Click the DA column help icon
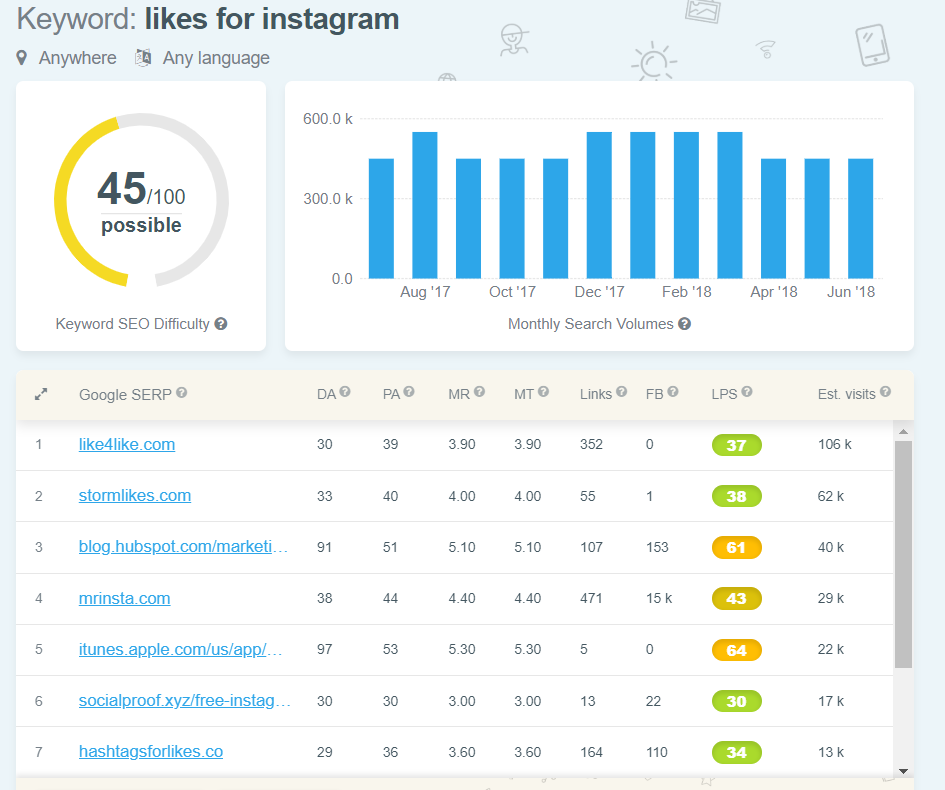 tap(345, 392)
